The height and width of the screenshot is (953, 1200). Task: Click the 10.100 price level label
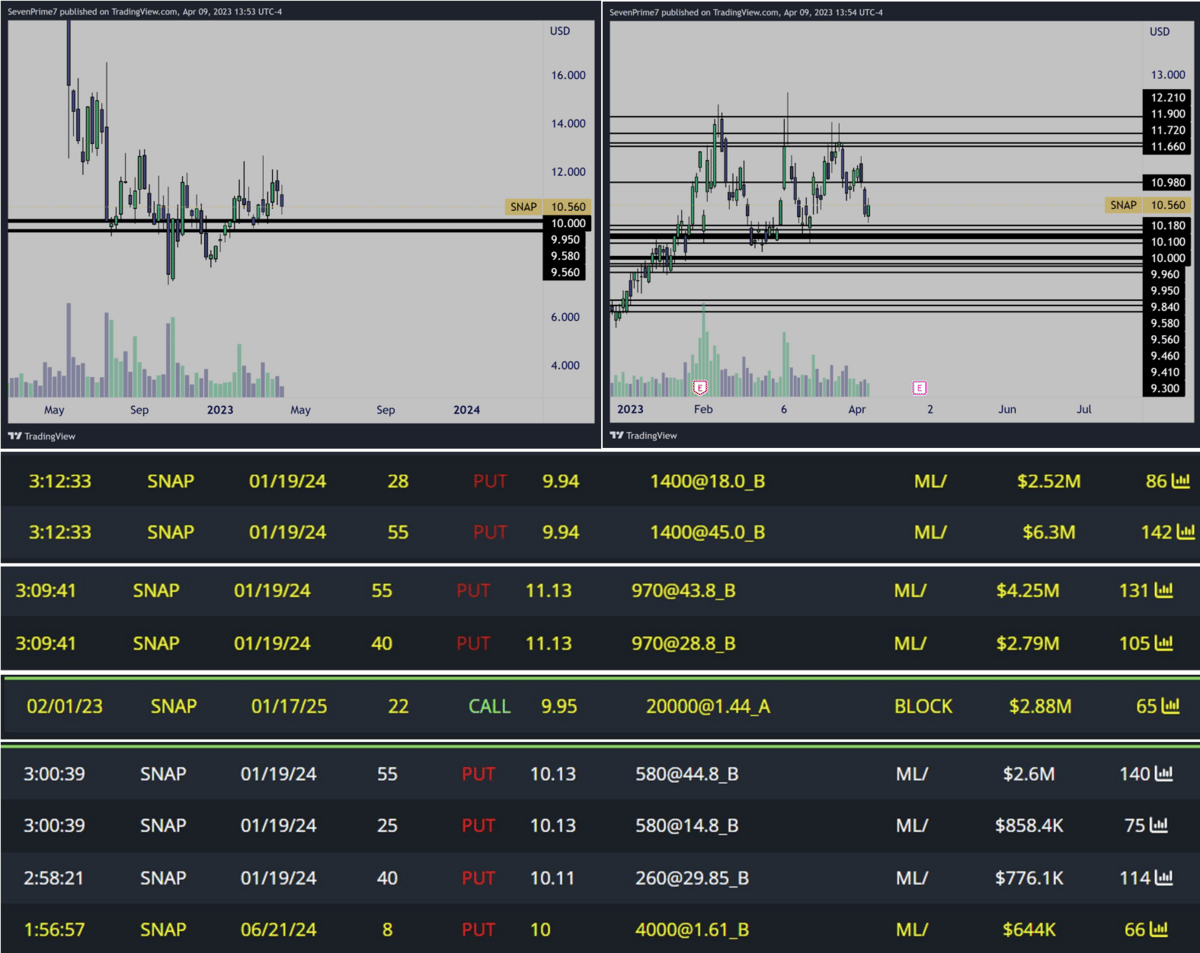[x=1168, y=242]
